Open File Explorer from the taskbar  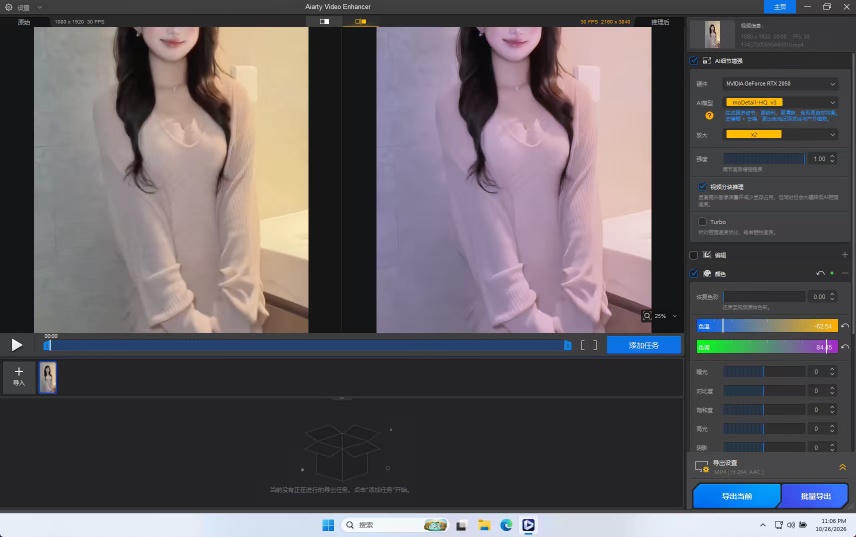[484, 525]
